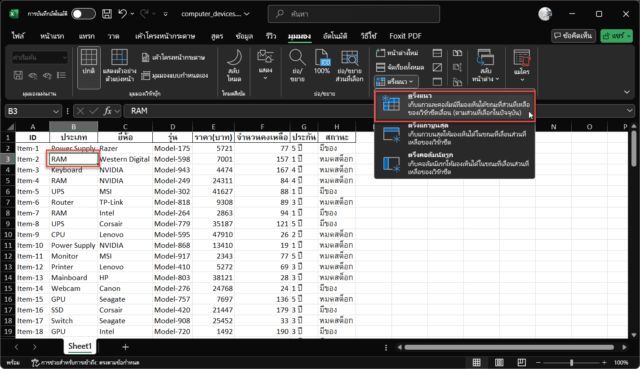Click the horizontal scrollbar
The width and height of the screenshot is (640, 369).
click(509, 347)
